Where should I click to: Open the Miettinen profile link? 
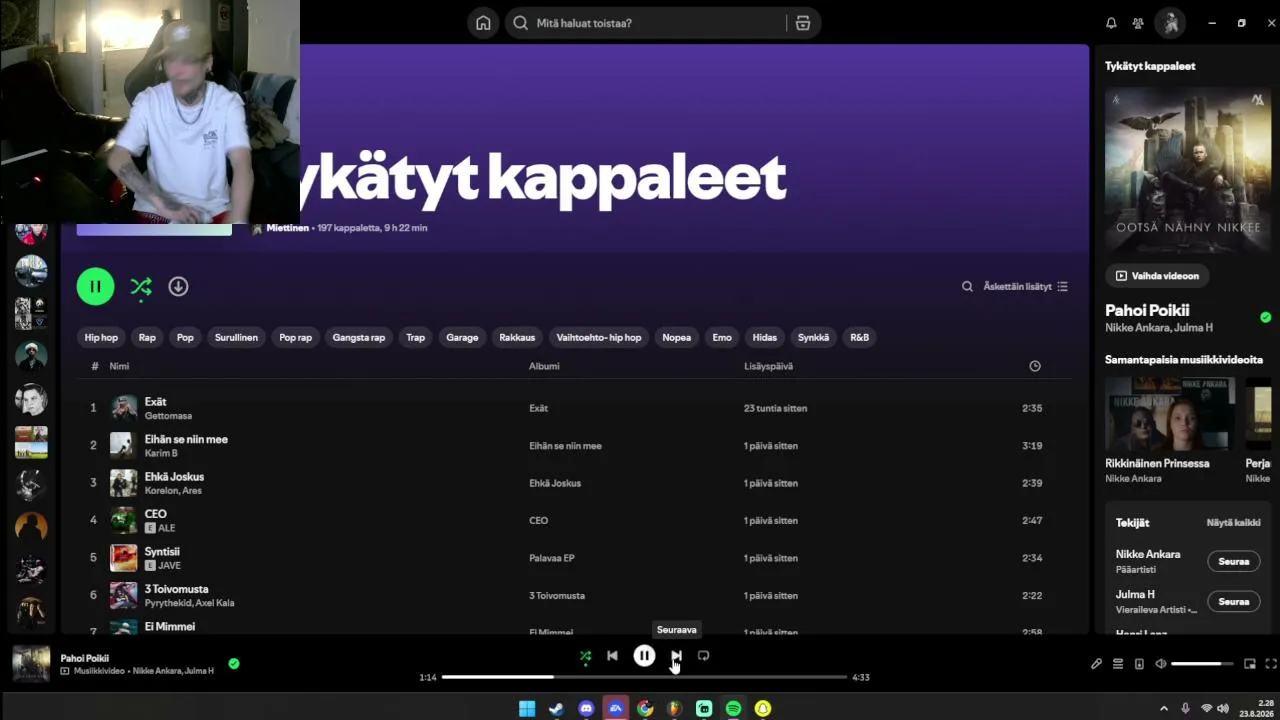tap(287, 228)
